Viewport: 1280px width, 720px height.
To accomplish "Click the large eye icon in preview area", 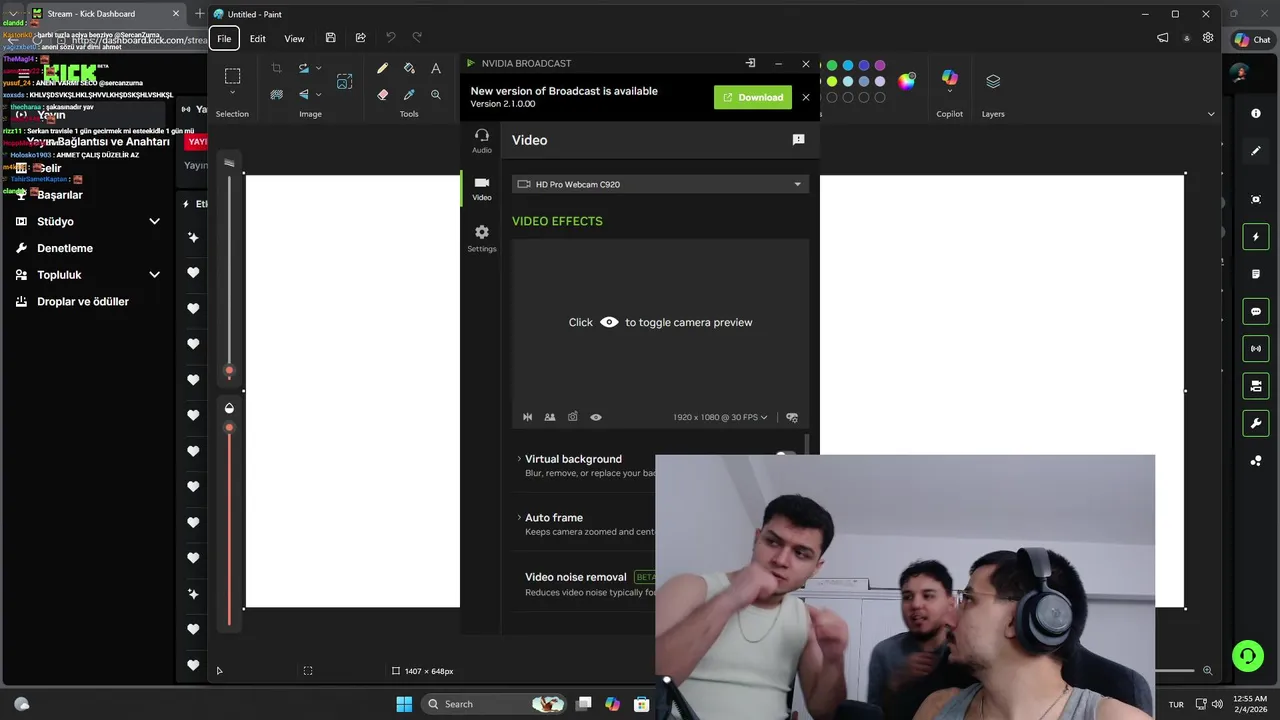I will [x=609, y=322].
